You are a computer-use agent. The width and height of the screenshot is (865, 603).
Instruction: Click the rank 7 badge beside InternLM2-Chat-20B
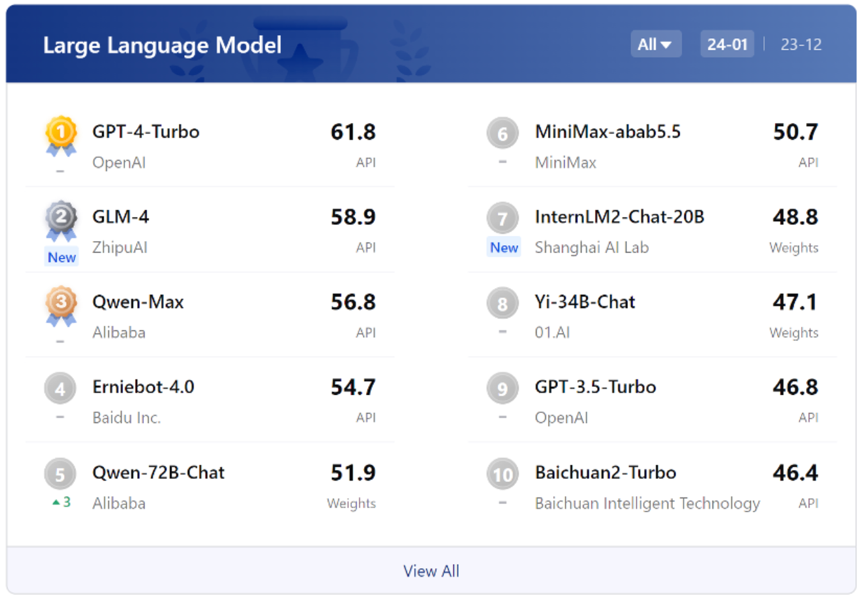click(x=503, y=218)
